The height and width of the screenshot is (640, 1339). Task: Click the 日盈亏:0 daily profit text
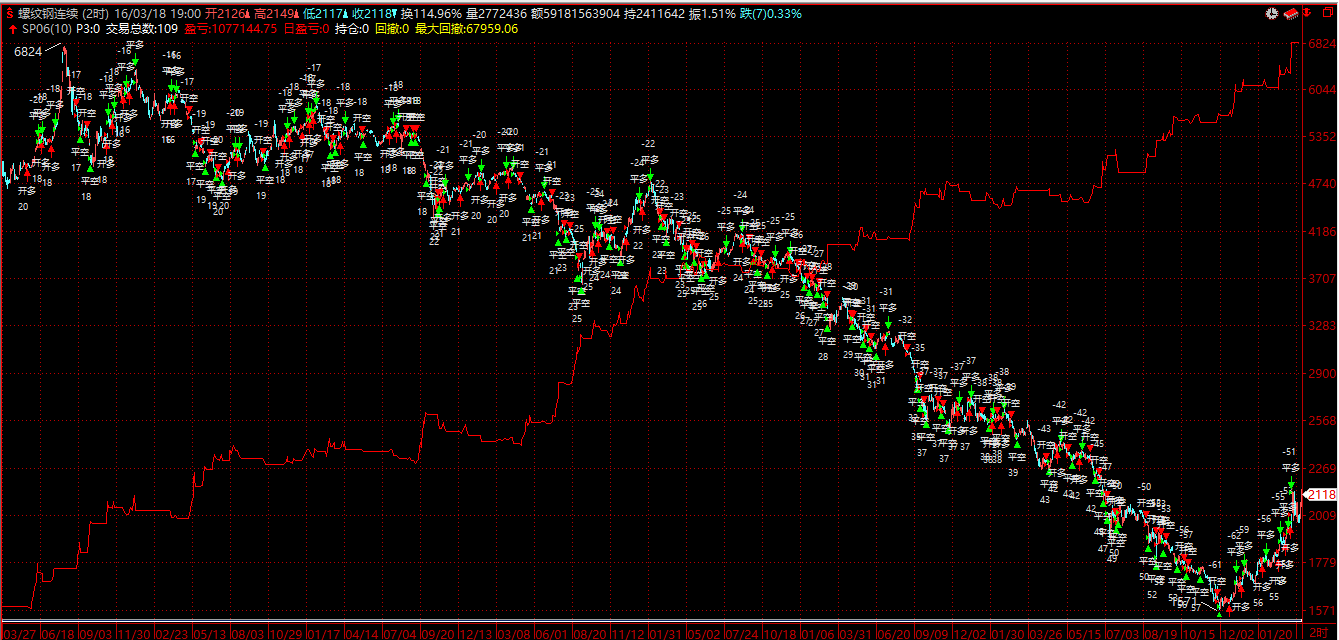(x=306, y=29)
